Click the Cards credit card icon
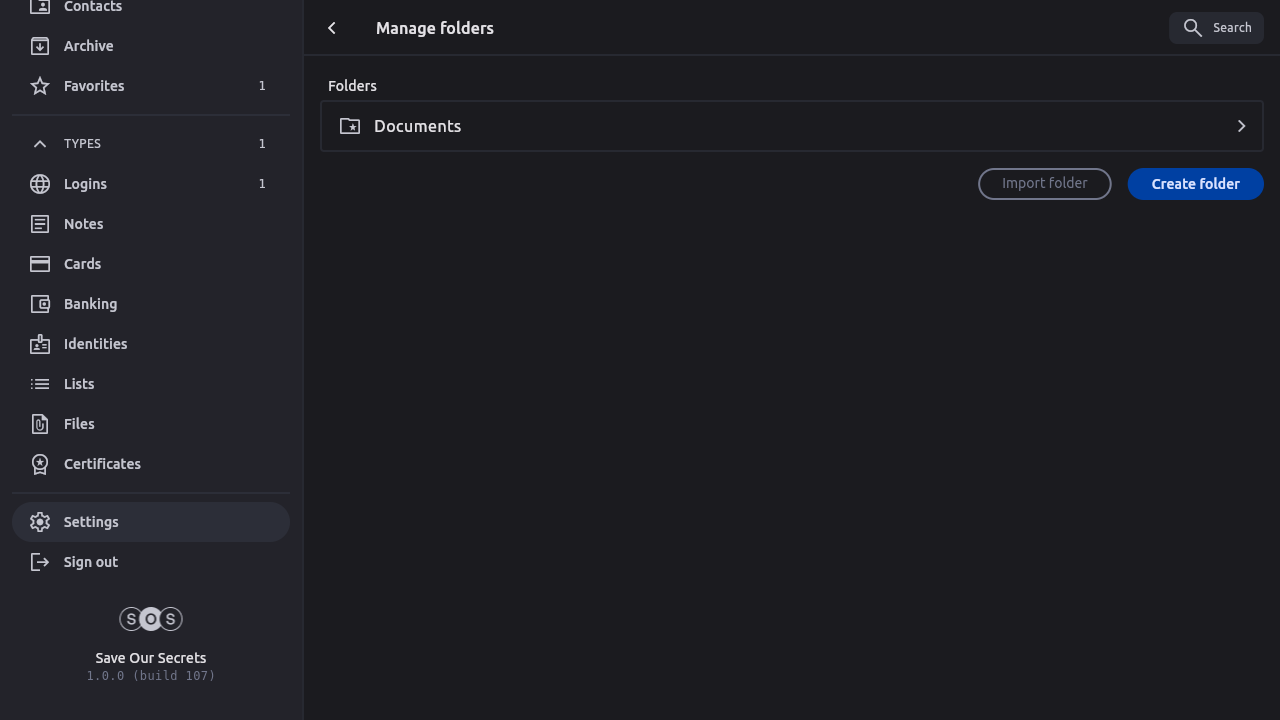Image resolution: width=1280 pixels, height=720 pixels. [40, 264]
